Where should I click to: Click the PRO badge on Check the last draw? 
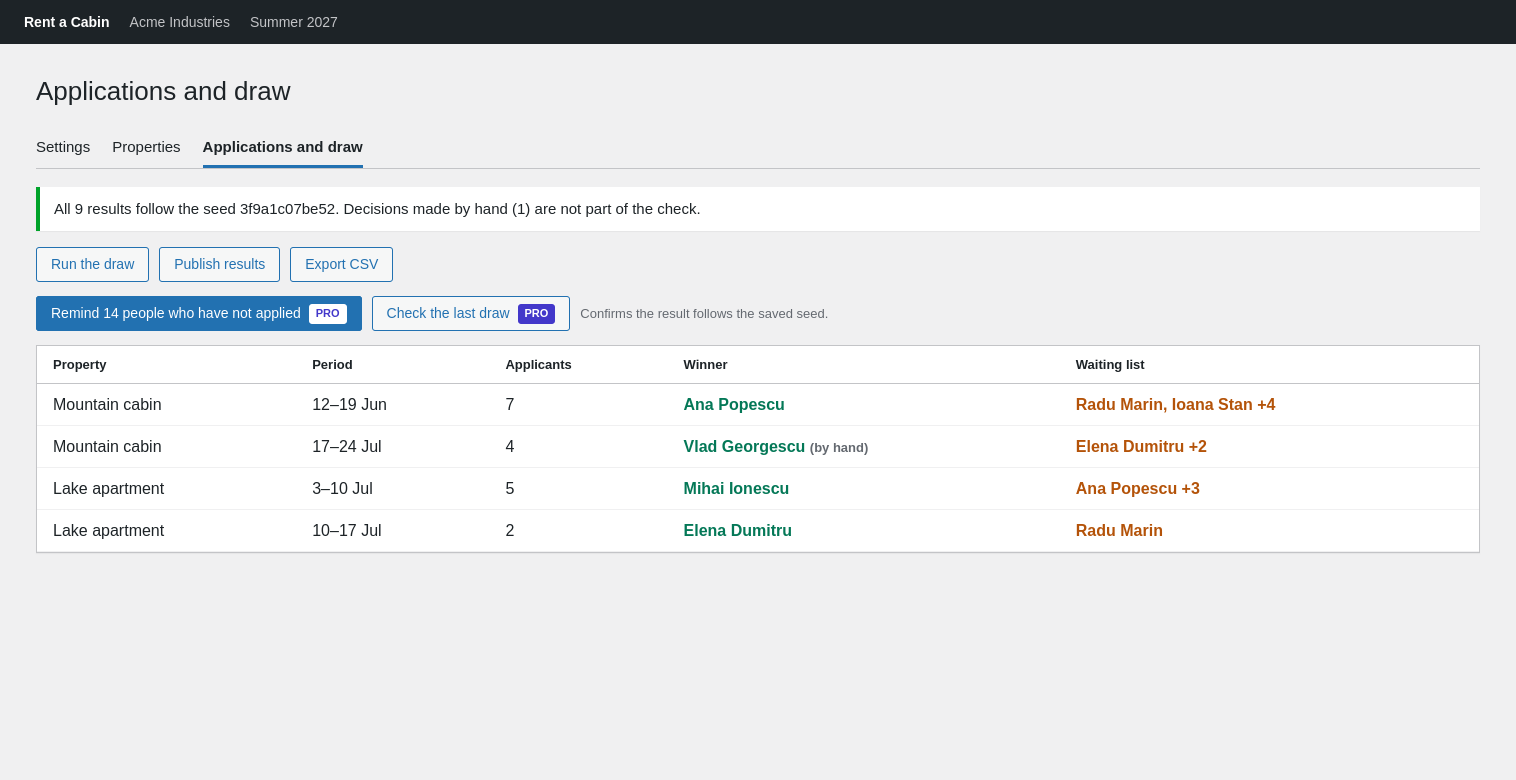[536, 314]
